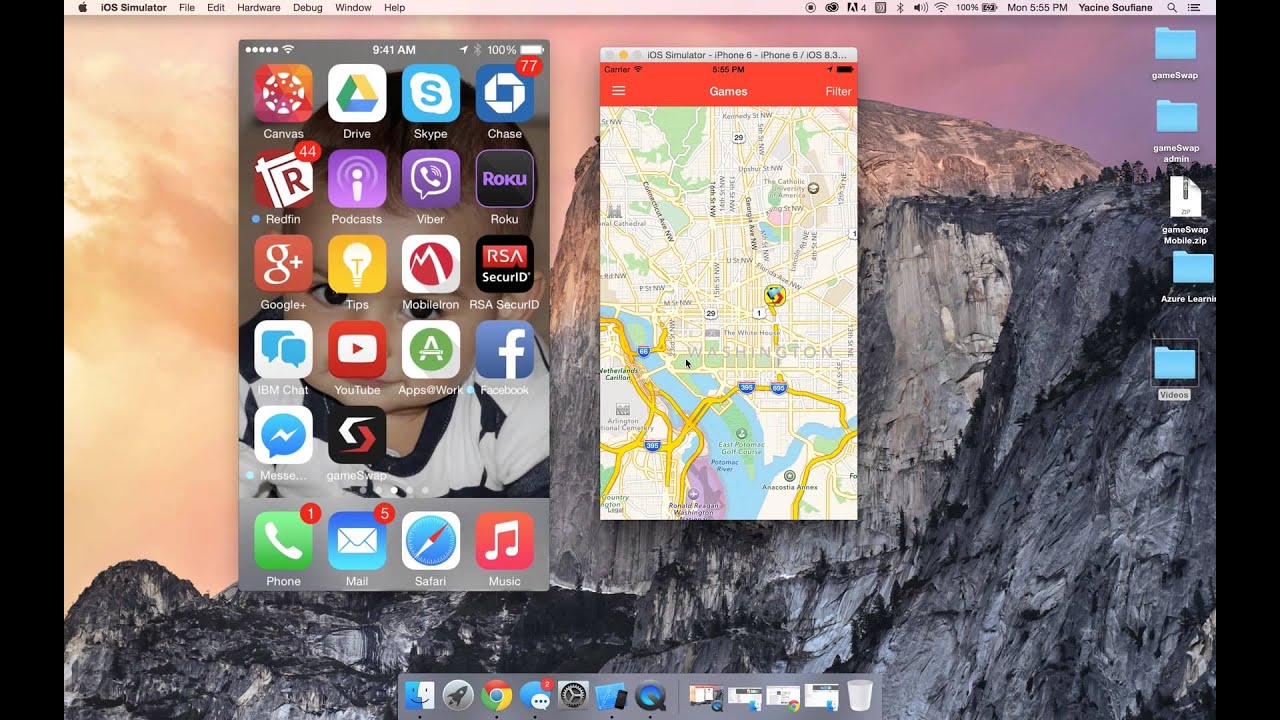Open the Tips app
The height and width of the screenshot is (720, 1280).
(x=356, y=264)
